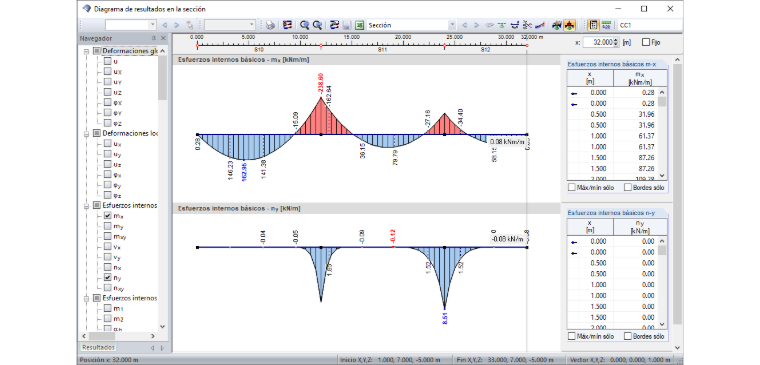Click the x position value field
Image resolution: width=760 pixels, height=365 pixels.
click(598, 42)
